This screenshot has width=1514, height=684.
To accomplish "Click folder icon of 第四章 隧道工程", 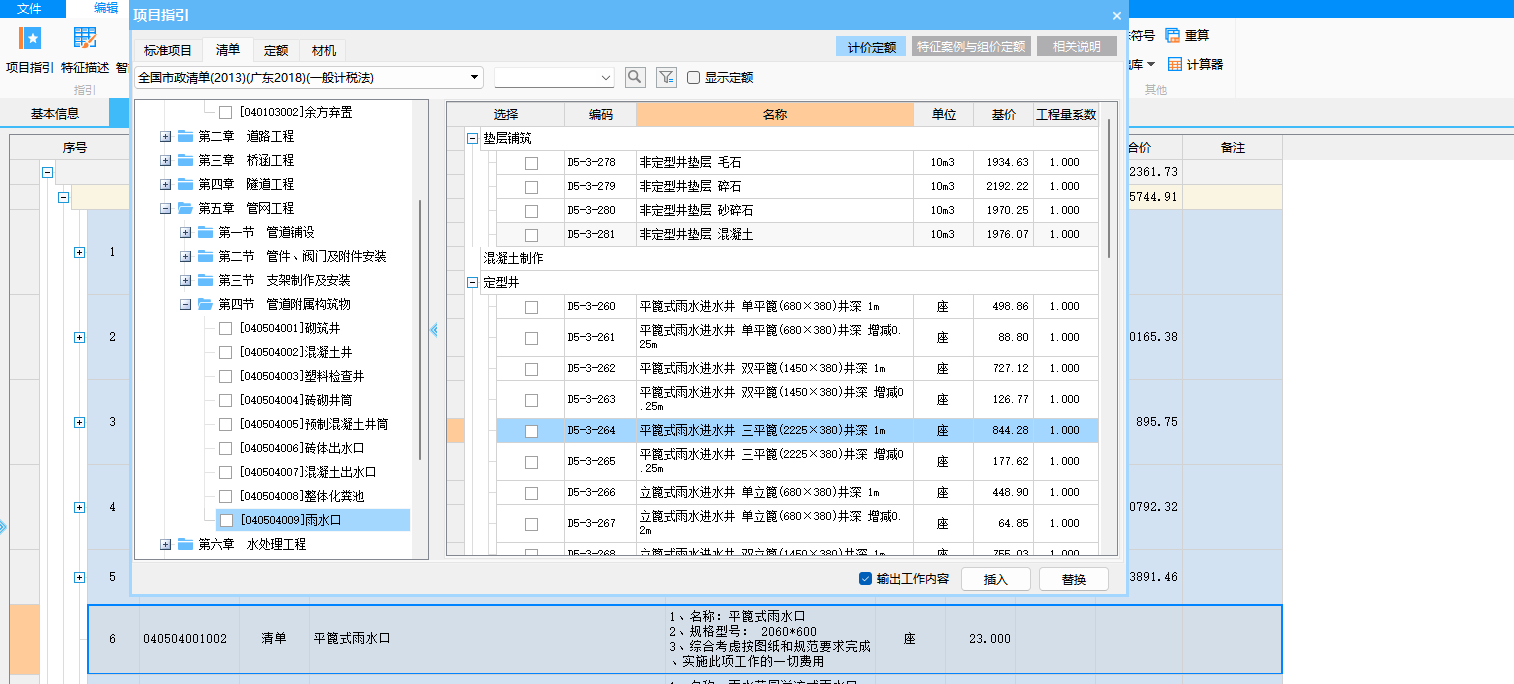I will pos(186,184).
